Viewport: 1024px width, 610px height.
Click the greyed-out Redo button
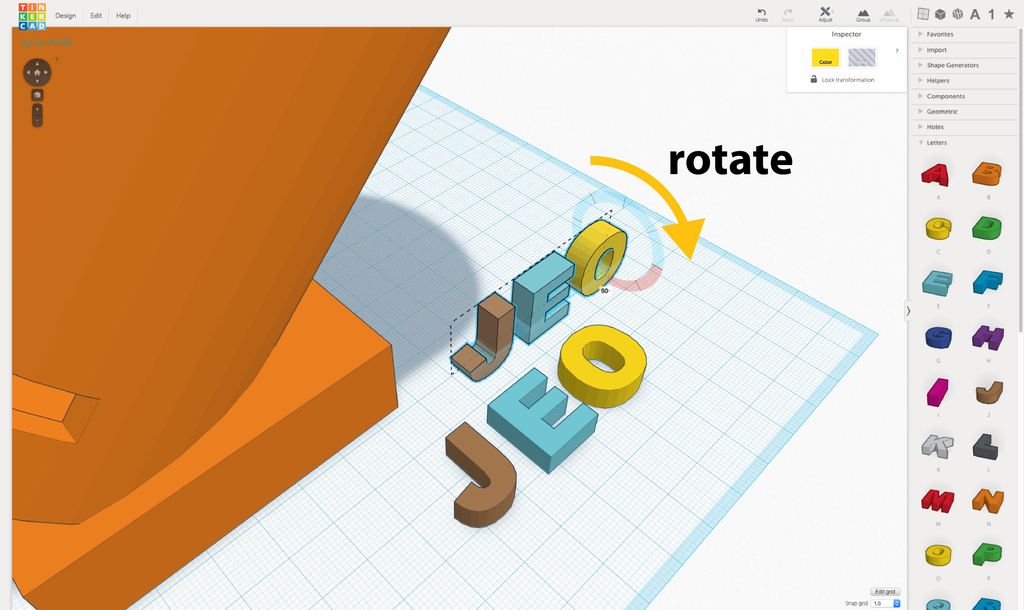pyautogui.click(x=788, y=15)
